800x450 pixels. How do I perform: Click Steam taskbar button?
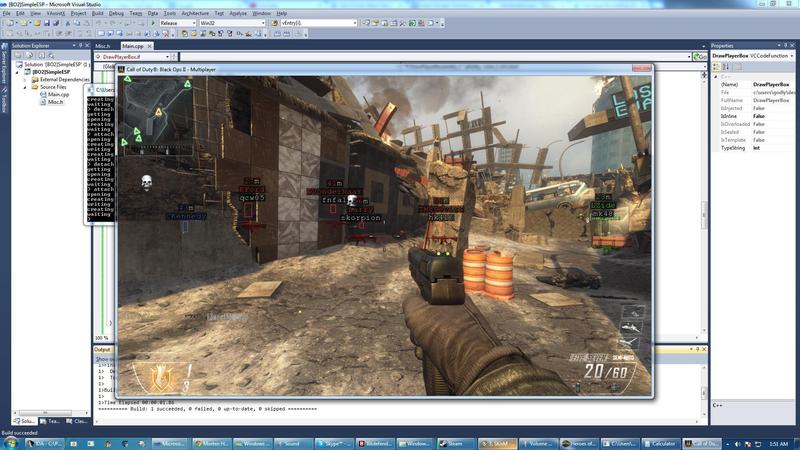click(x=455, y=444)
